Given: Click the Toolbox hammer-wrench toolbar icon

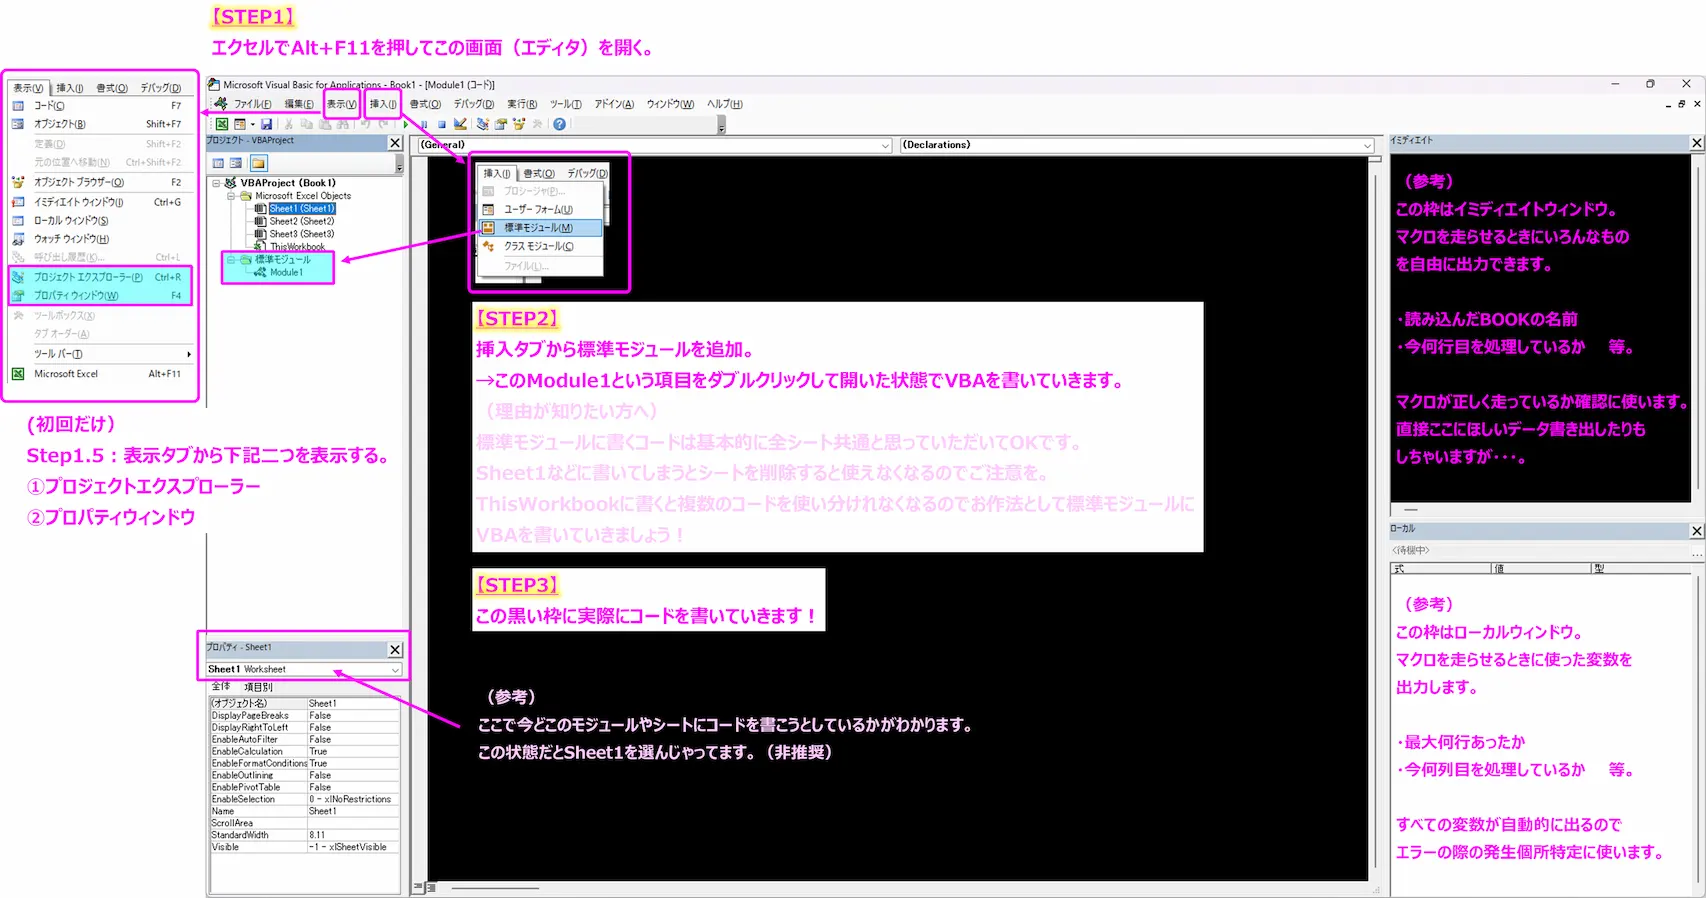Looking at the screenshot, I should pos(537,124).
